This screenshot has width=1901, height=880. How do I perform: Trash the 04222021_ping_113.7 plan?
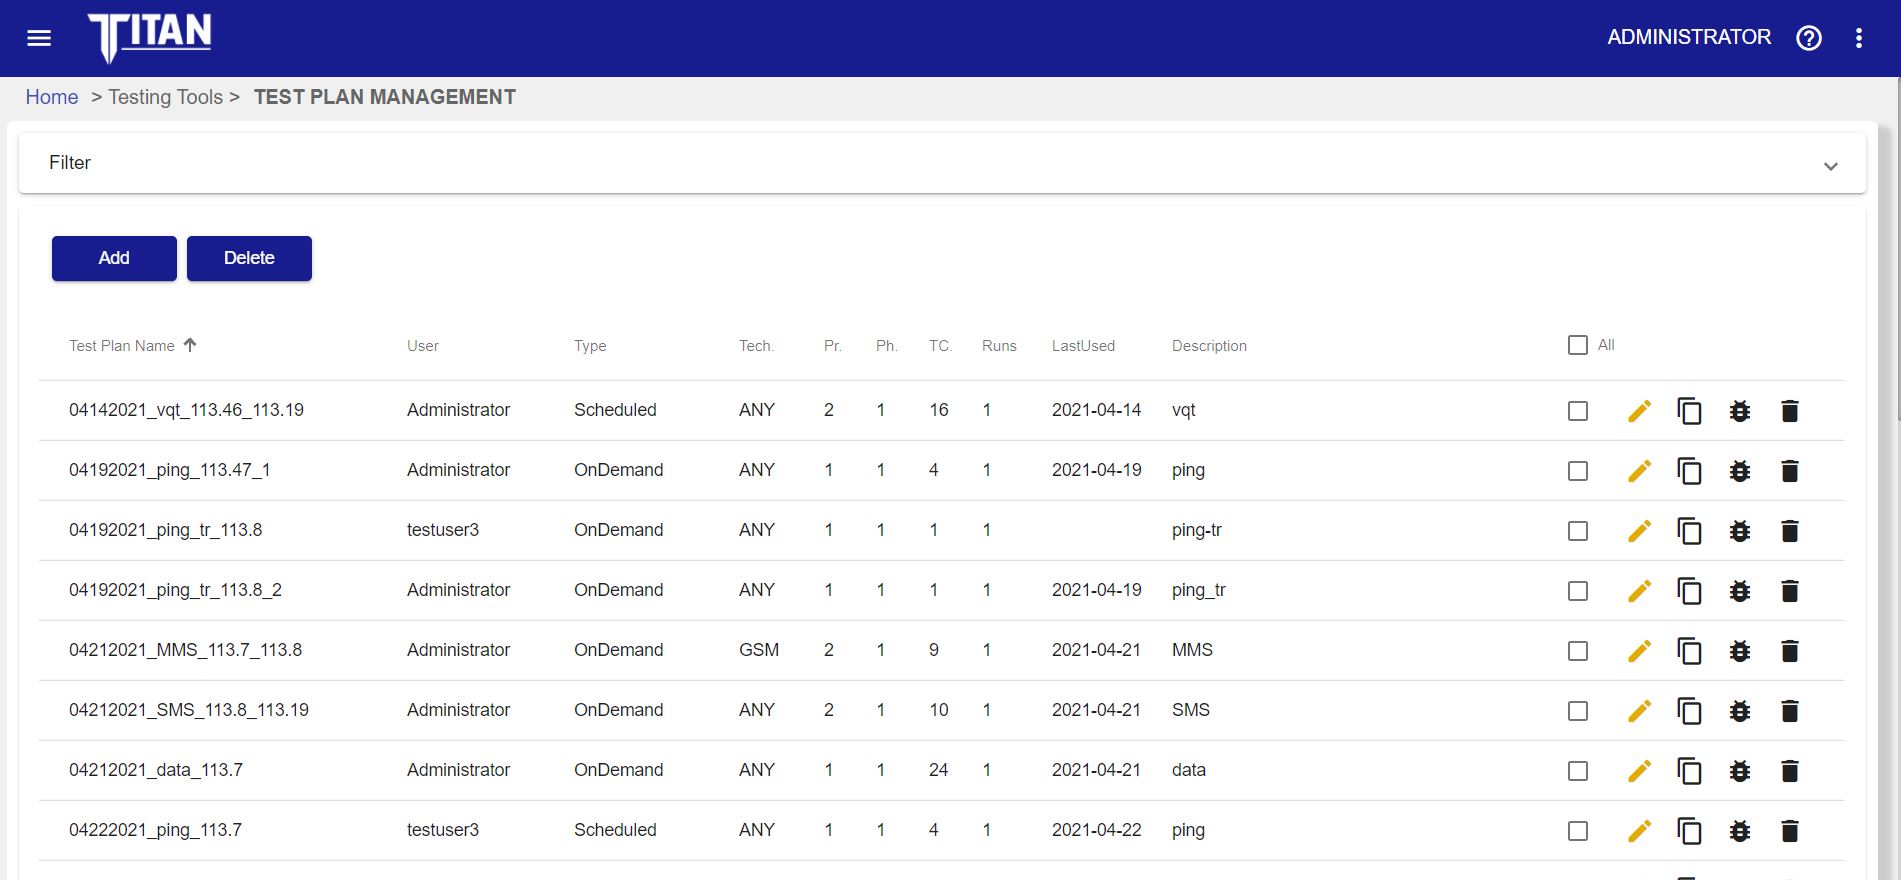pyautogui.click(x=1790, y=831)
